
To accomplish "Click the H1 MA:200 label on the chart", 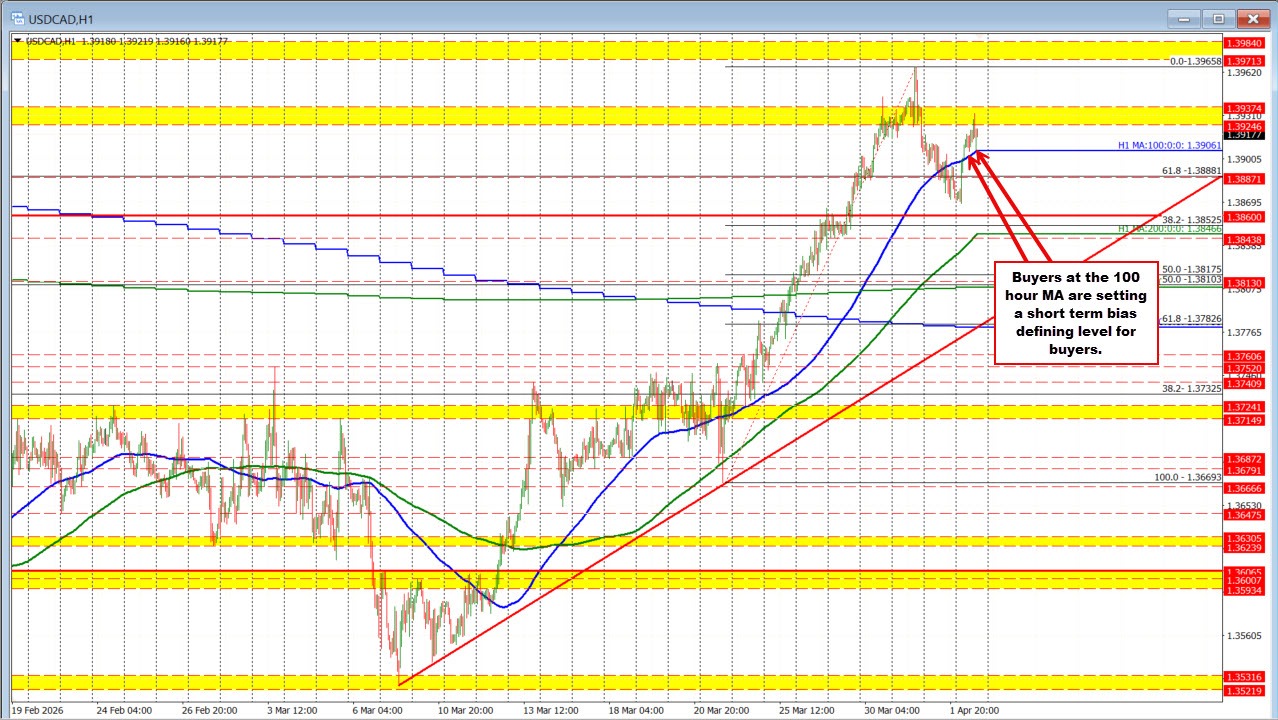I will [1168, 229].
